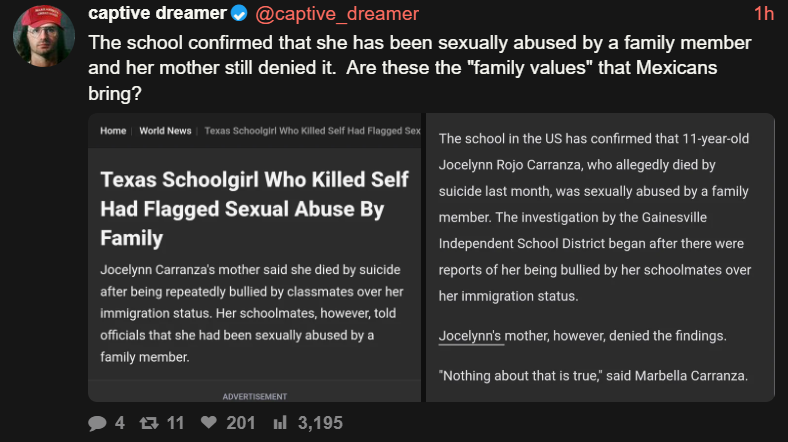Click the underlined Jocelynn's link
788x442 pixels.
click(470, 336)
